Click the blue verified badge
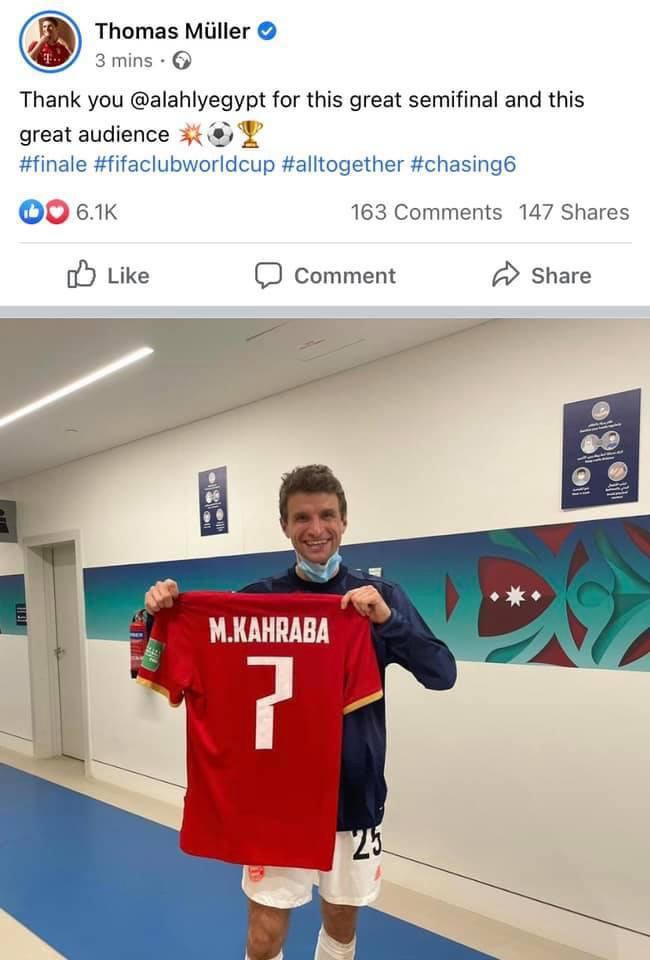Screen dimensions: 650x960 pos(266,31)
